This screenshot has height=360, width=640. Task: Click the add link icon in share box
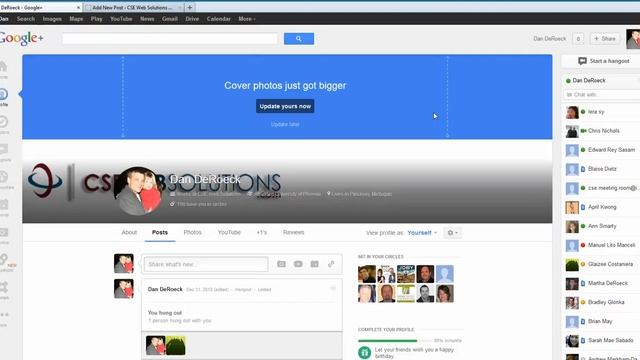(x=331, y=264)
